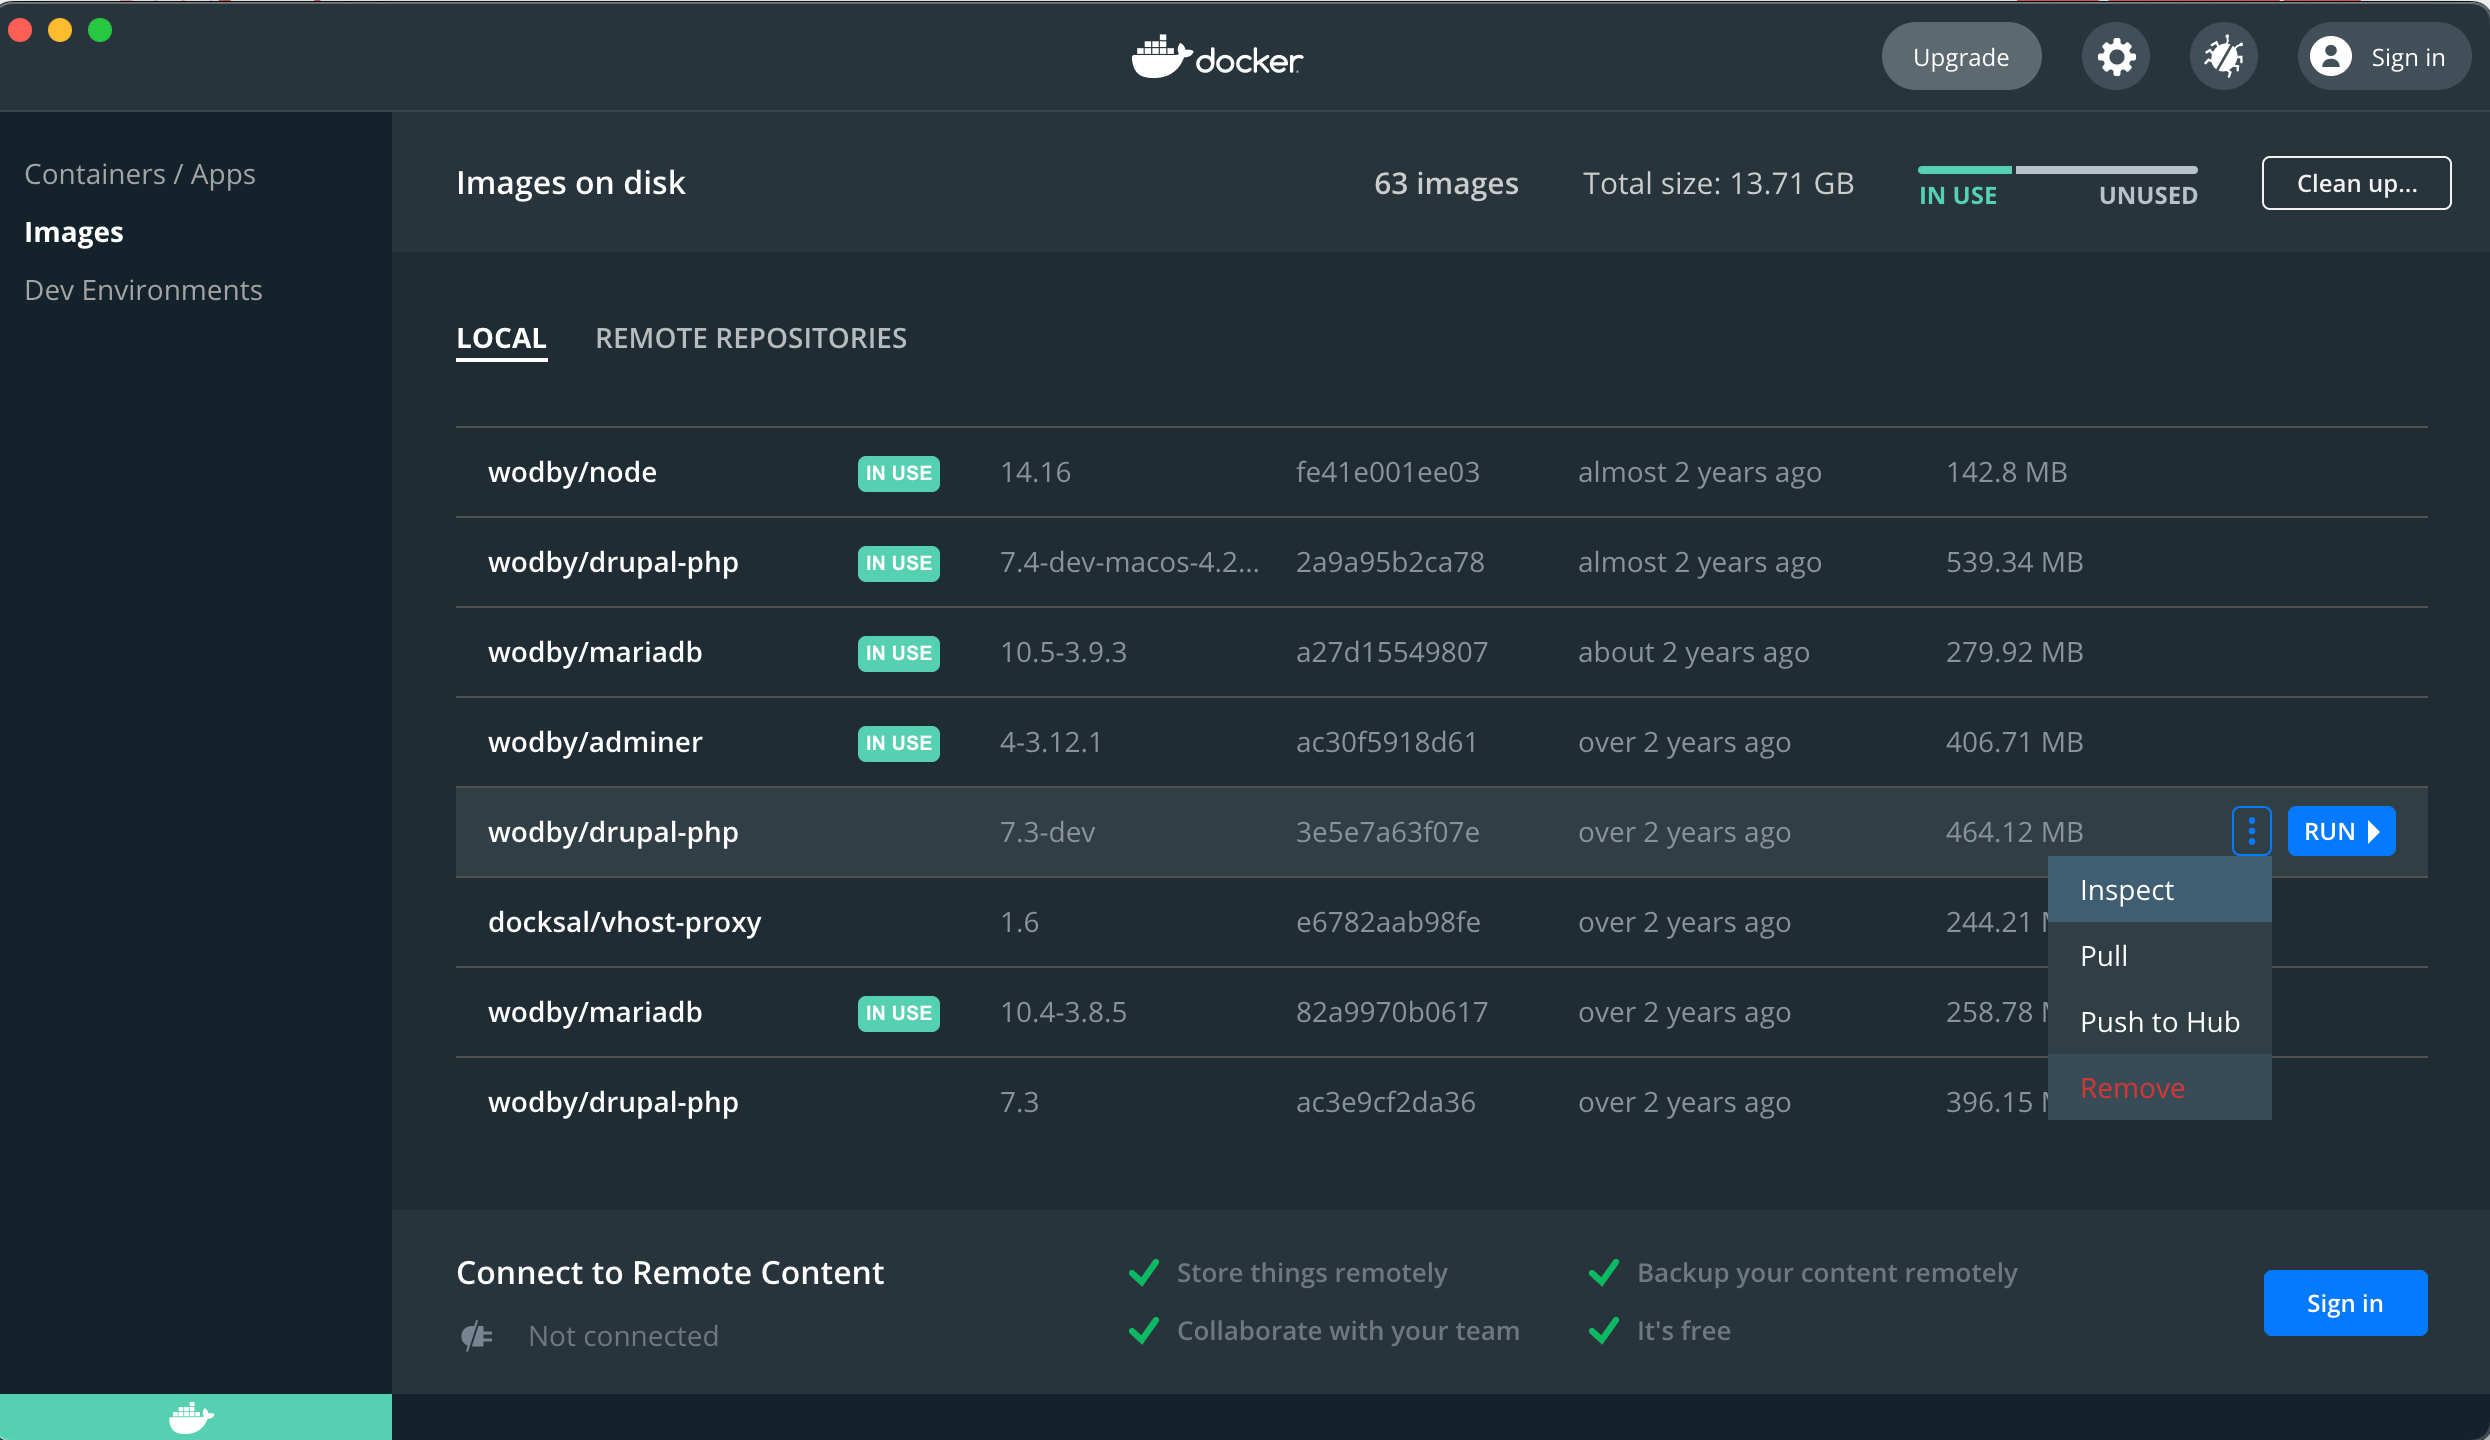Click IN USE badge on wodby/node row
Image resolution: width=2490 pixels, height=1440 pixels.
click(898, 473)
